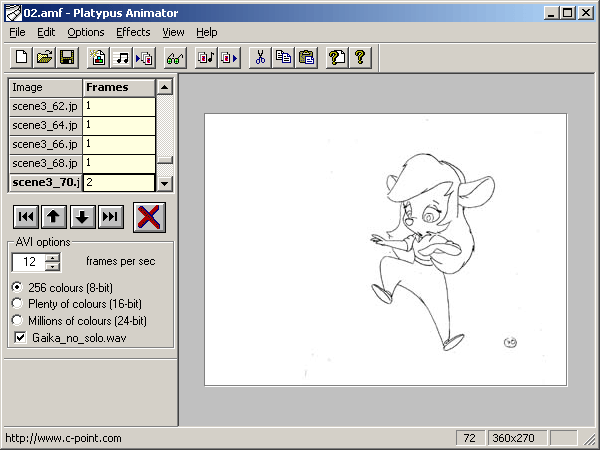Increase frames per sec with up spinner

coord(52,257)
